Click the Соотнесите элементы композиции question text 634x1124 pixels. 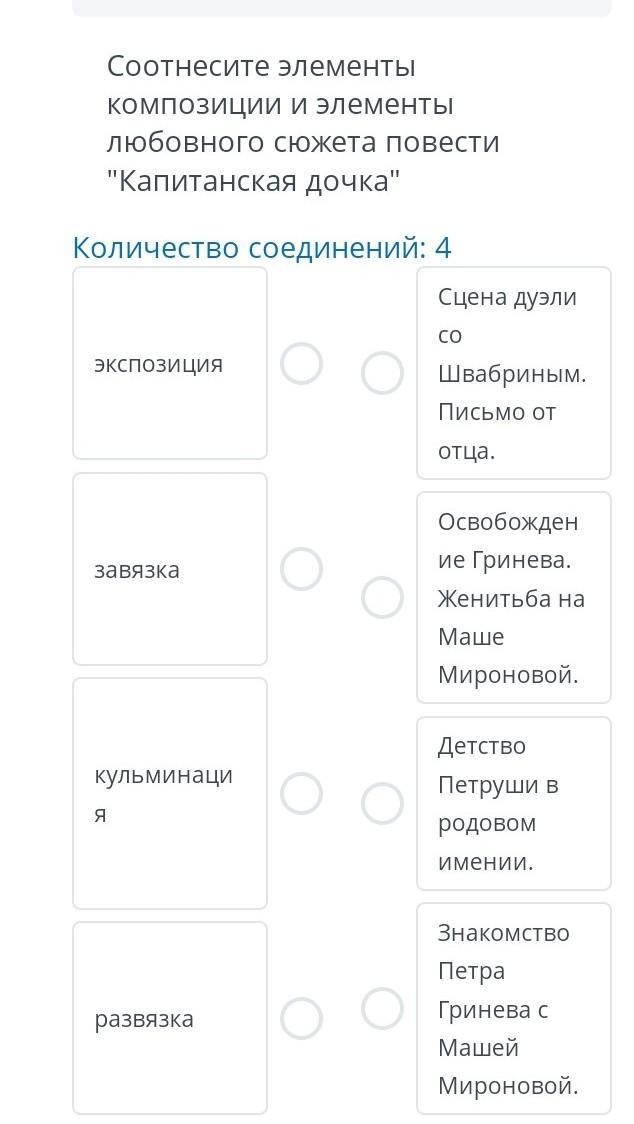[303, 123]
